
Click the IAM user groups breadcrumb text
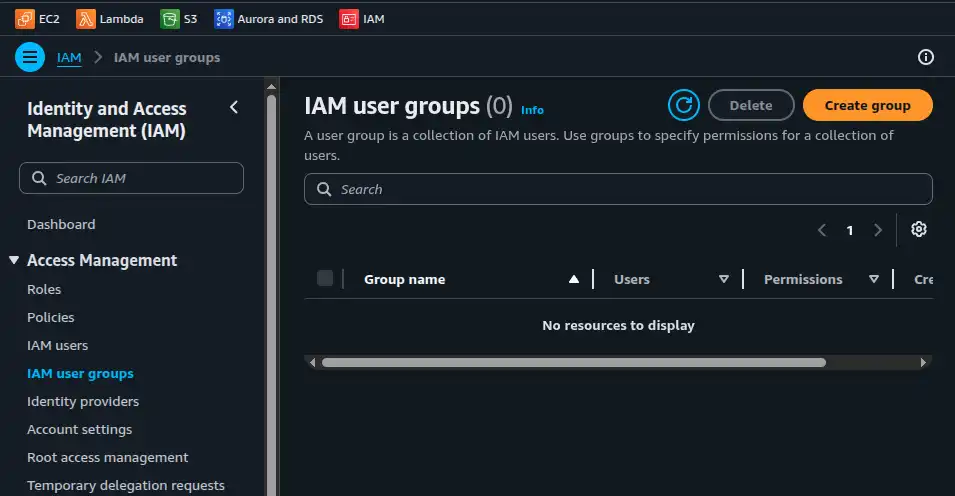167,57
